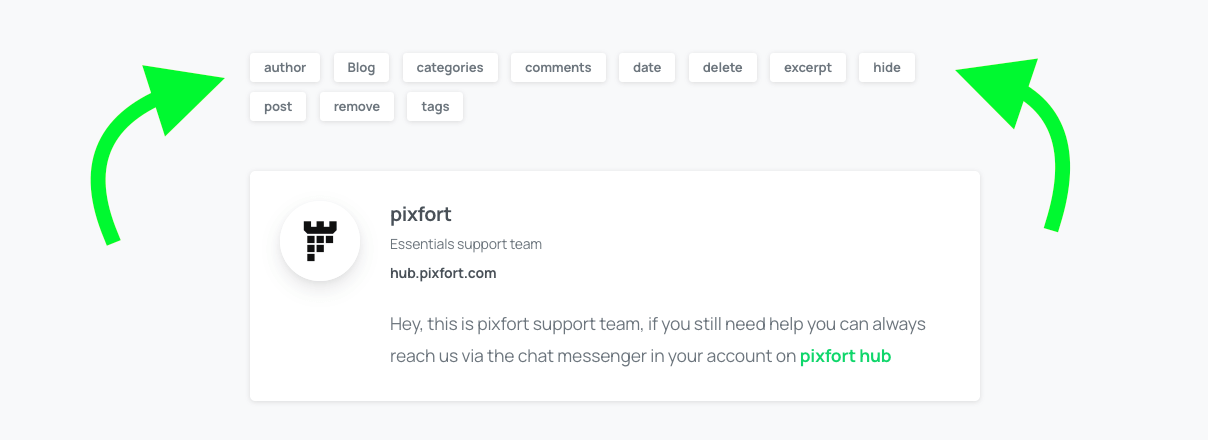Click the pixfort author name heading
Screen dimensions: 1208x440
pos(421,215)
